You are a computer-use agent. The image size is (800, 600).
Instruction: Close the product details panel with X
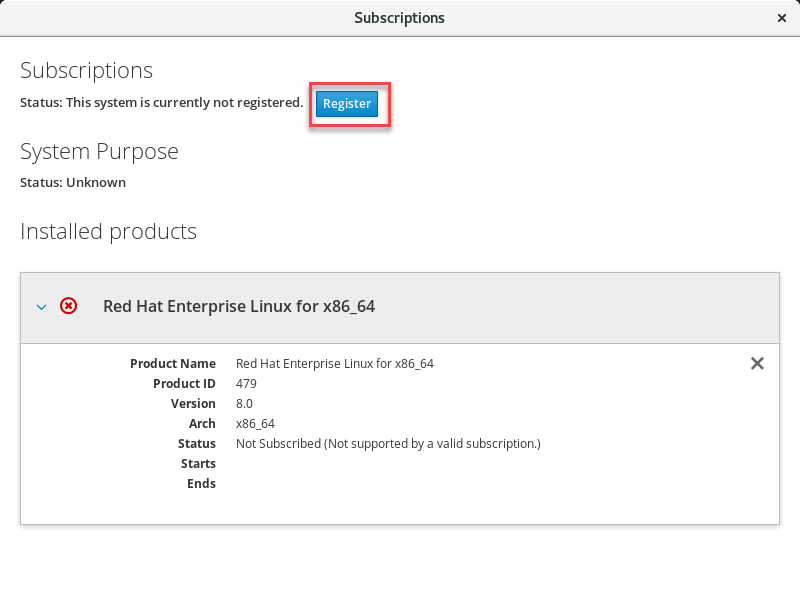757,364
